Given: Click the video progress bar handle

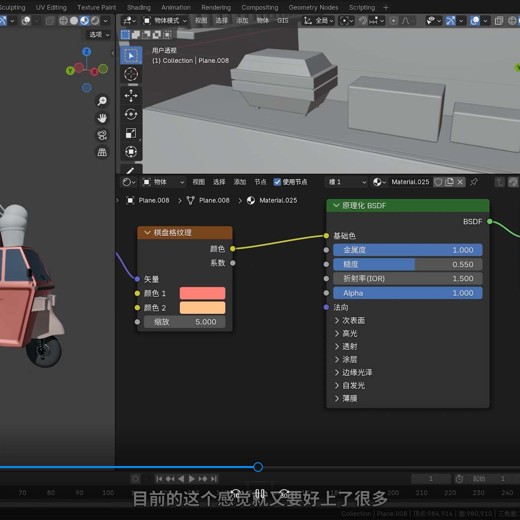Looking at the screenshot, I should pos(258,467).
